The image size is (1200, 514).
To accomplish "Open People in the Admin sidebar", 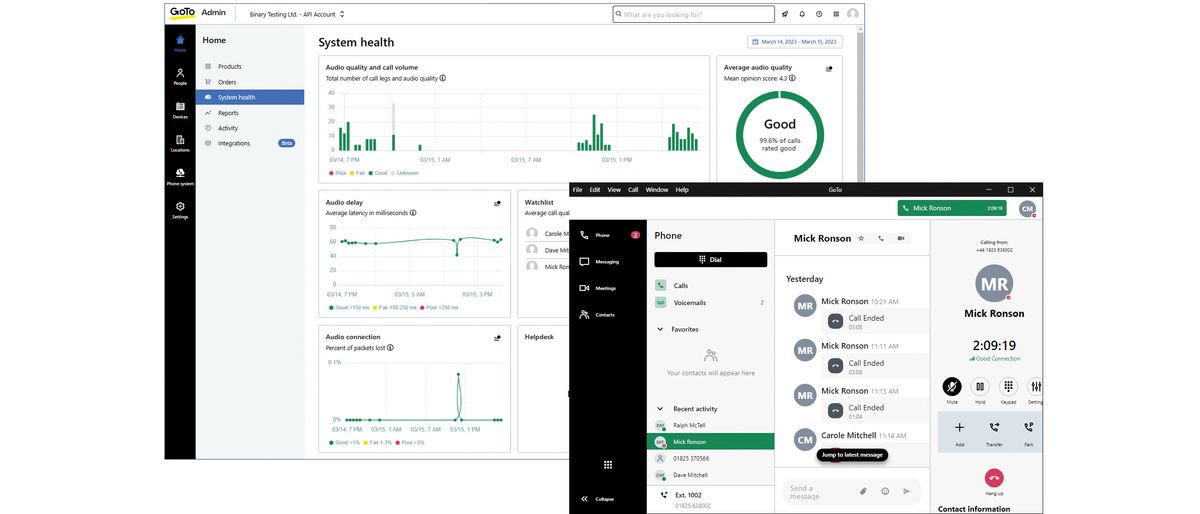I will coord(180,76).
